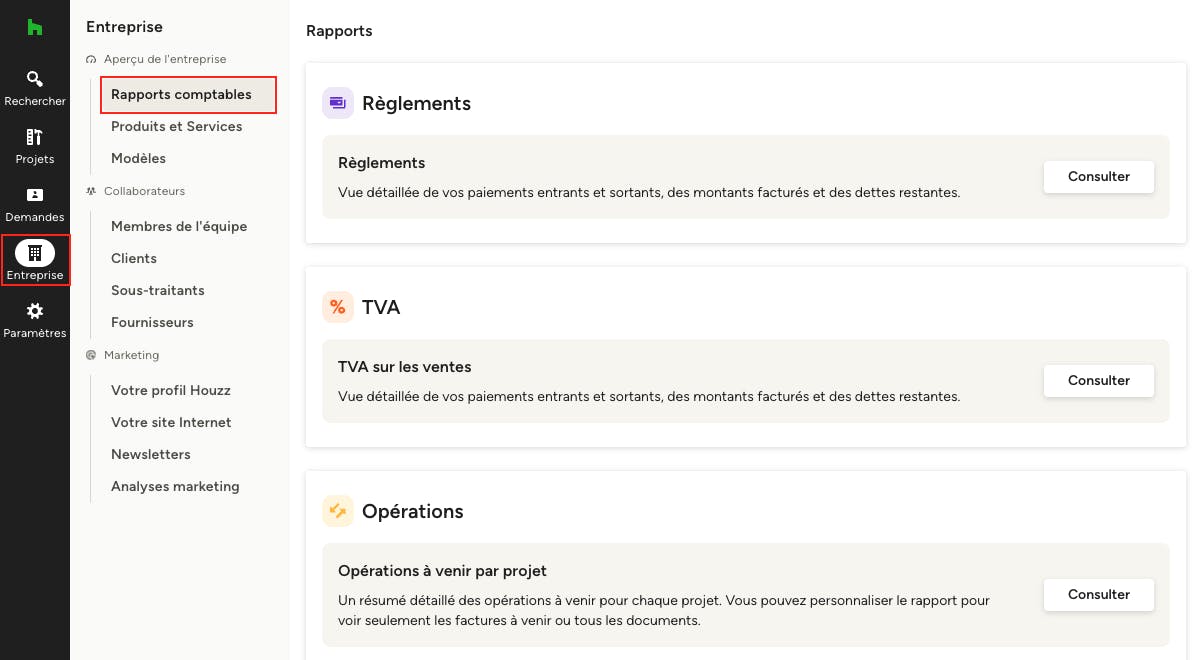Open Sous-traitants section
Screen dimensions: 1195x660
pyautogui.click(x=157, y=291)
